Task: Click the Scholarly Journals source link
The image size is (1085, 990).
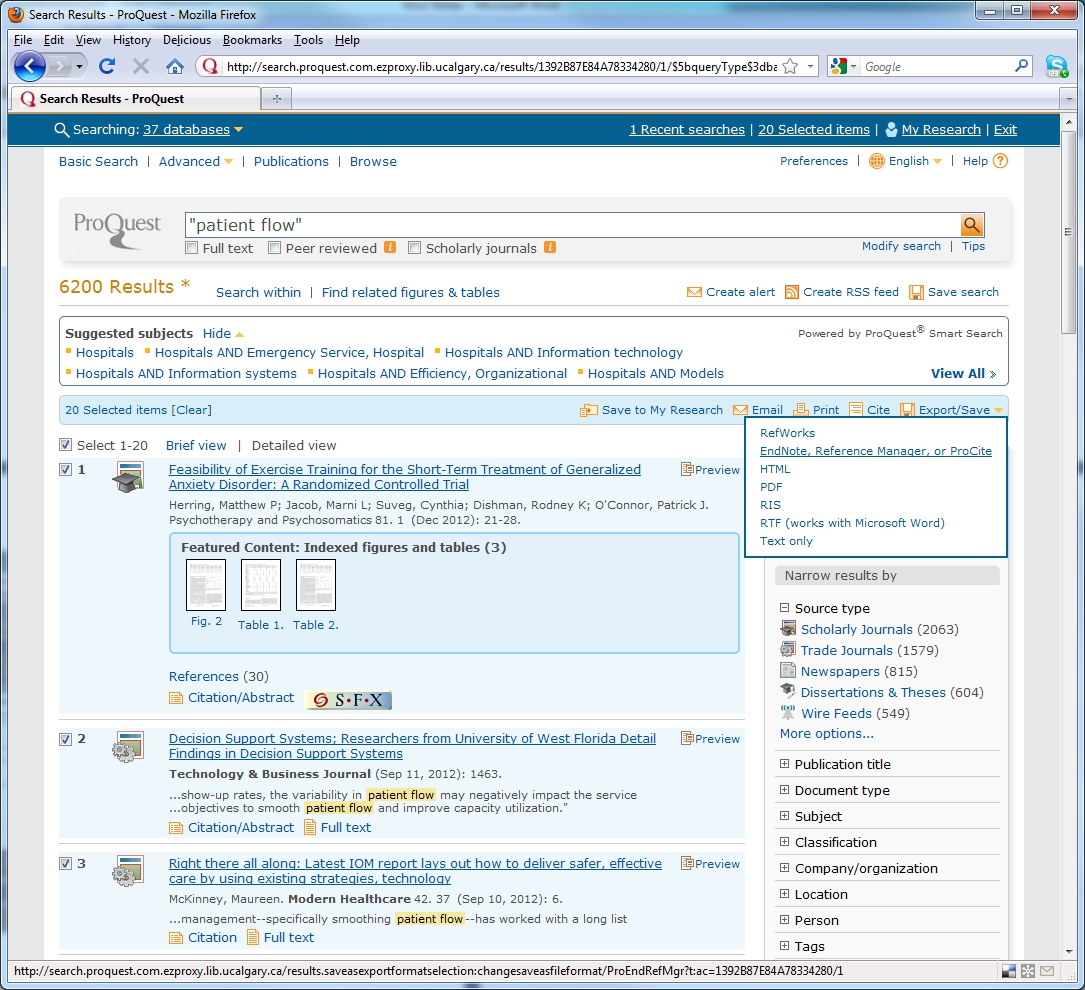Action: [856, 629]
